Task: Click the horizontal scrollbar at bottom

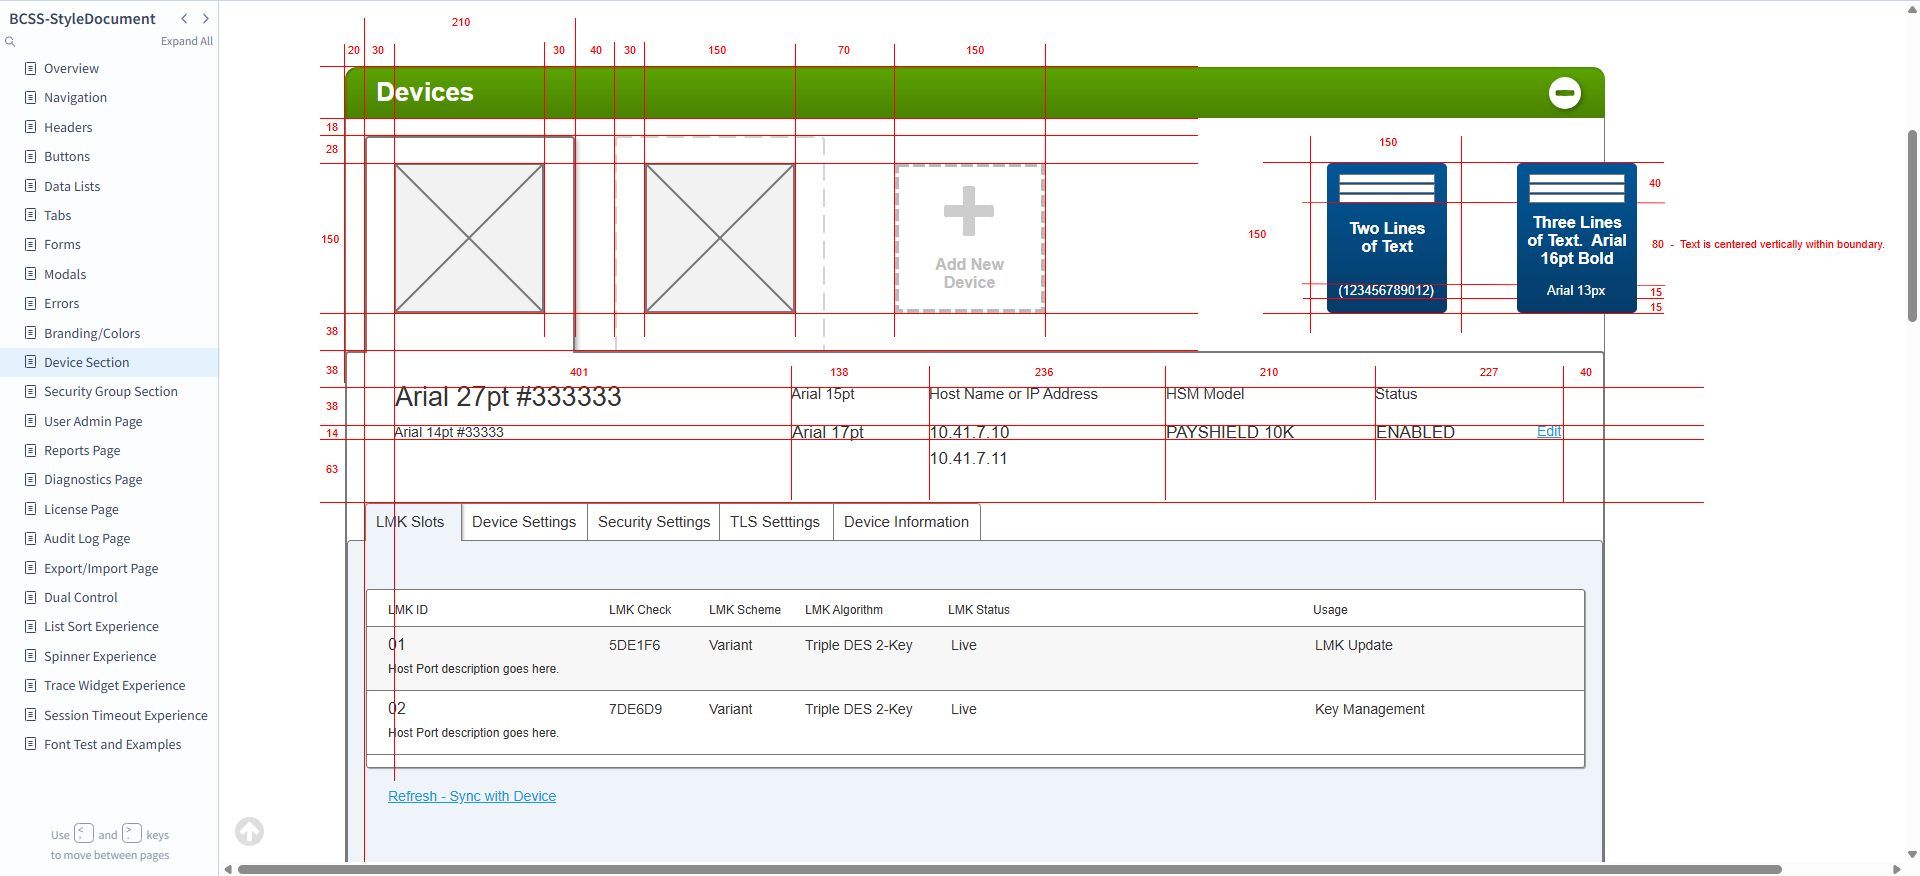Action: tap(1010, 869)
